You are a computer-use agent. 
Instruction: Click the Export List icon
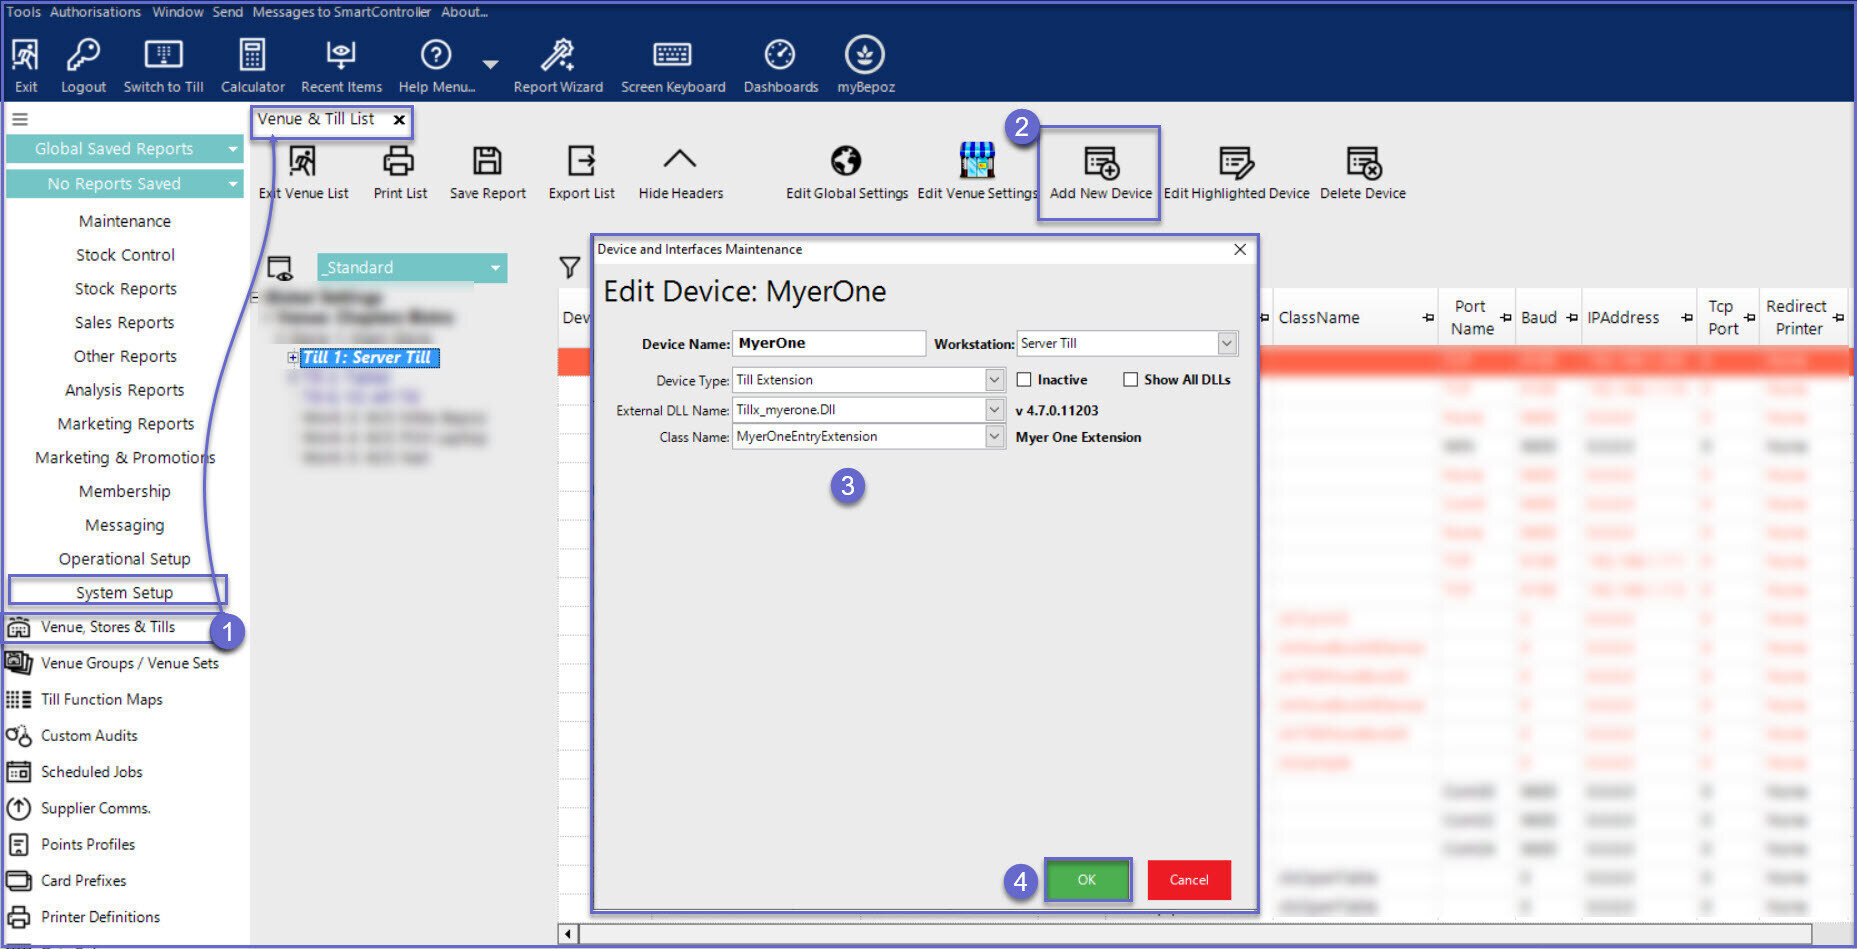click(581, 161)
